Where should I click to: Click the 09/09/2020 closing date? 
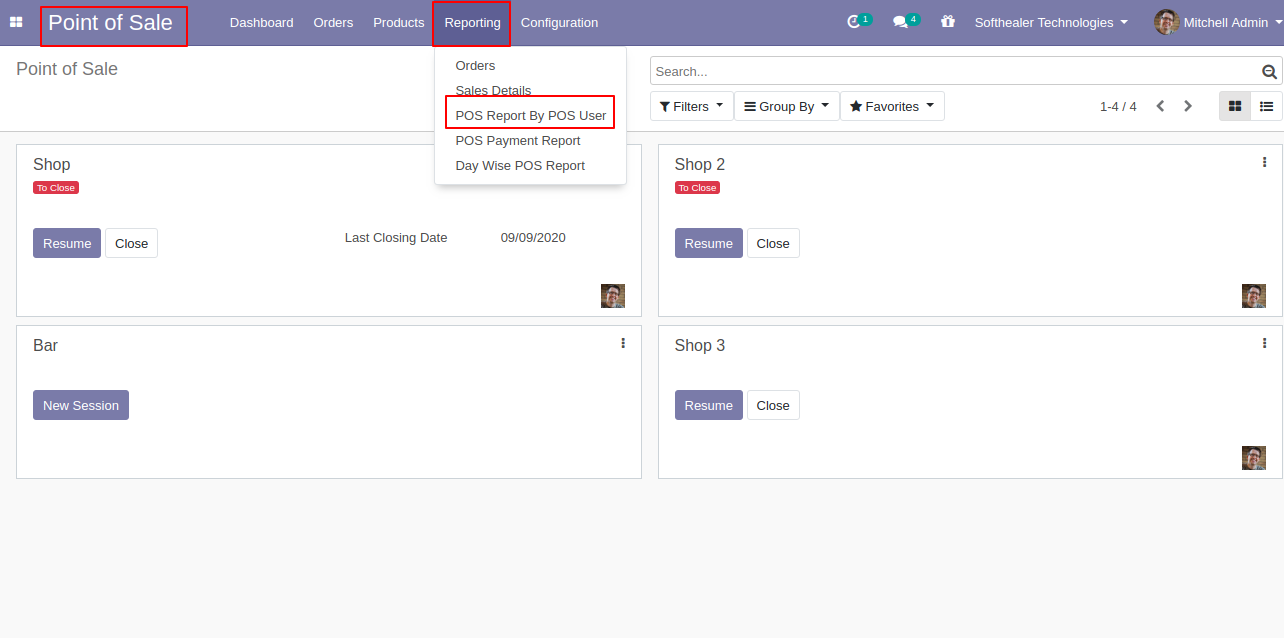point(533,237)
